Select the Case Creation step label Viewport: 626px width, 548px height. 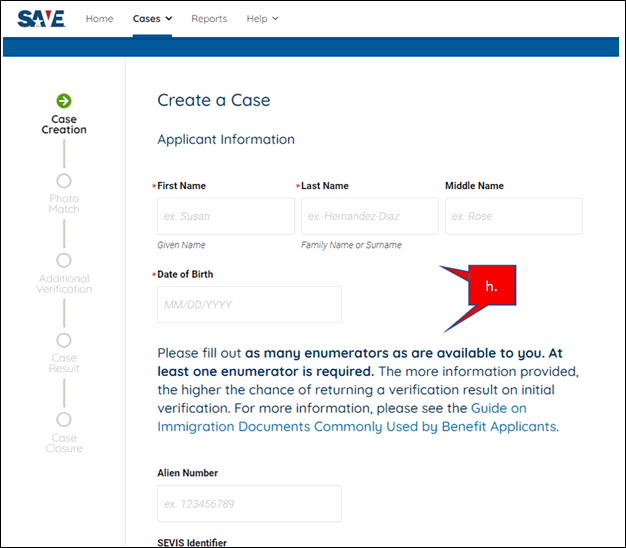click(x=64, y=125)
